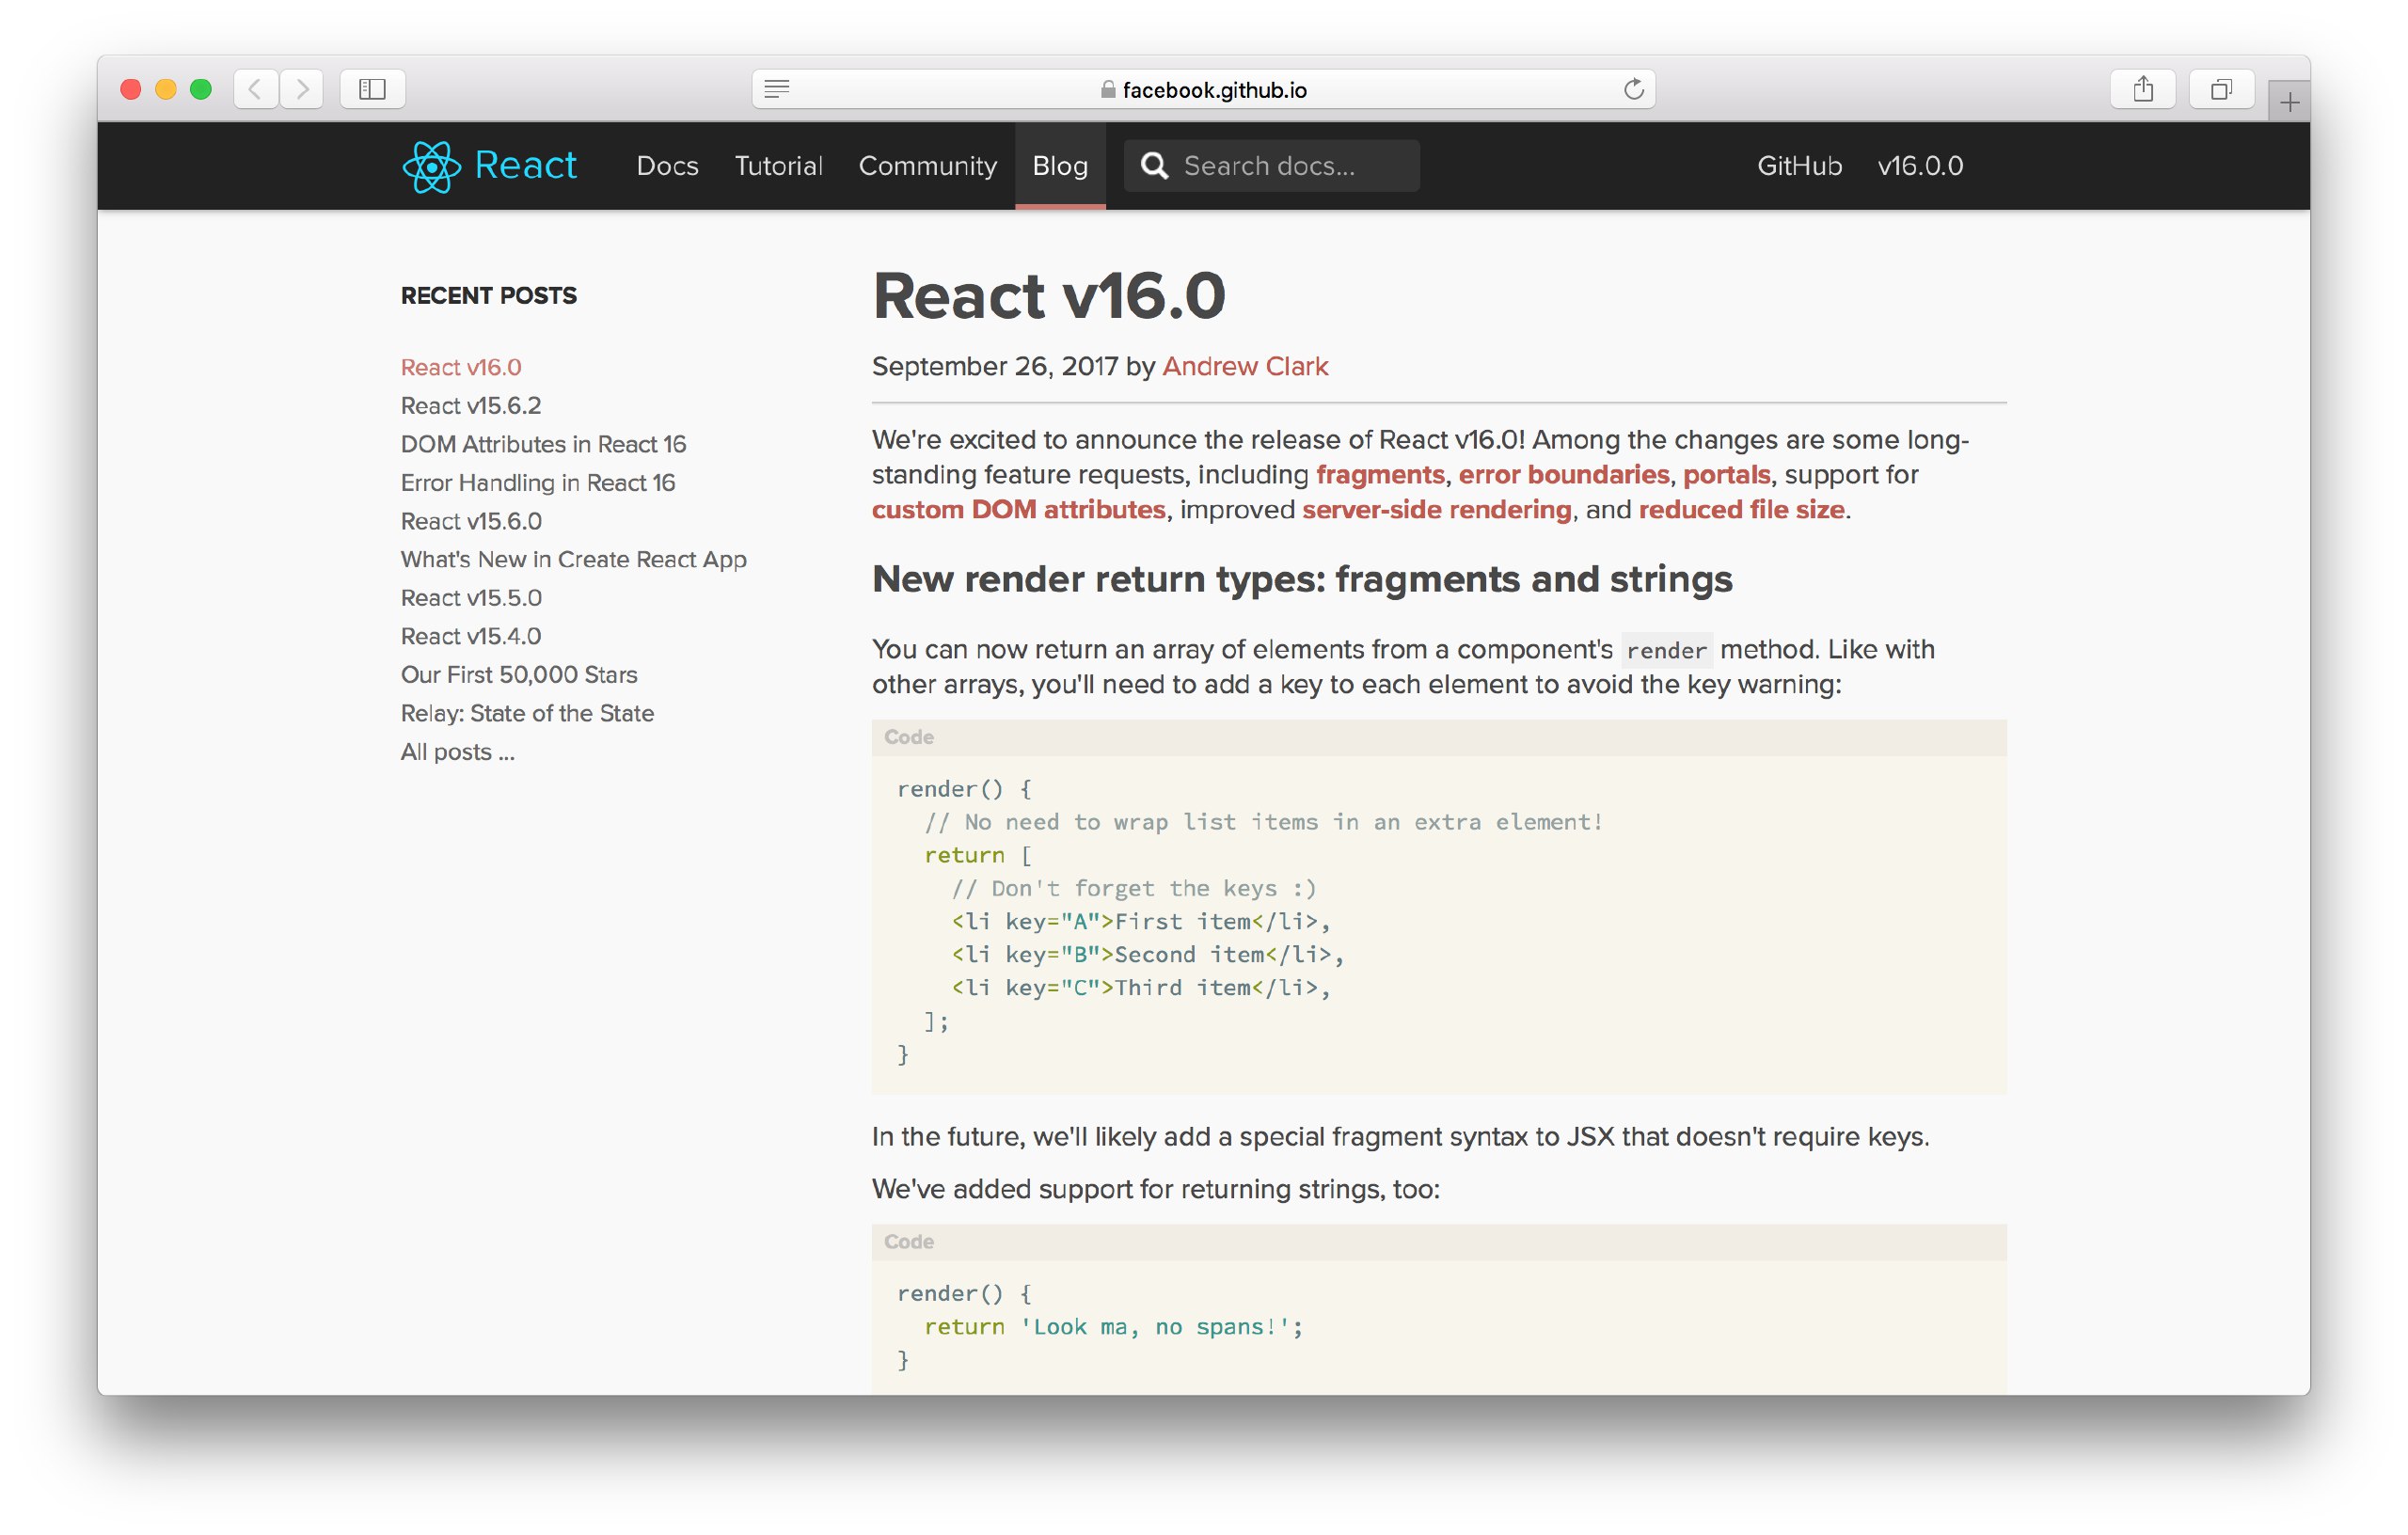Image resolution: width=2408 pixels, height=1535 pixels.
Task: Show all tabs overview icon
Action: [x=2221, y=89]
